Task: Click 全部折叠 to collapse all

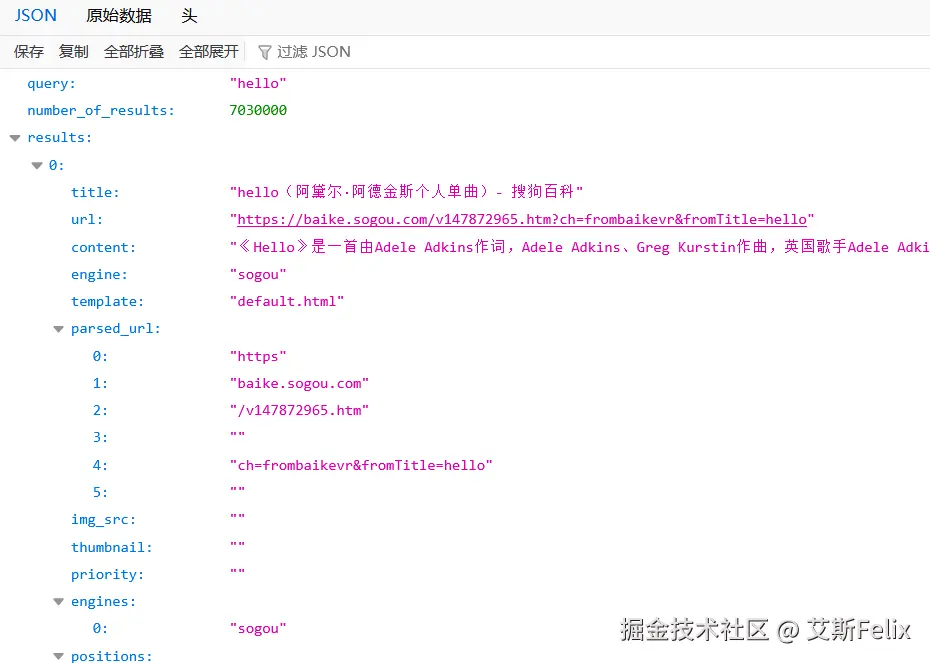Action: click(x=133, y=52)
